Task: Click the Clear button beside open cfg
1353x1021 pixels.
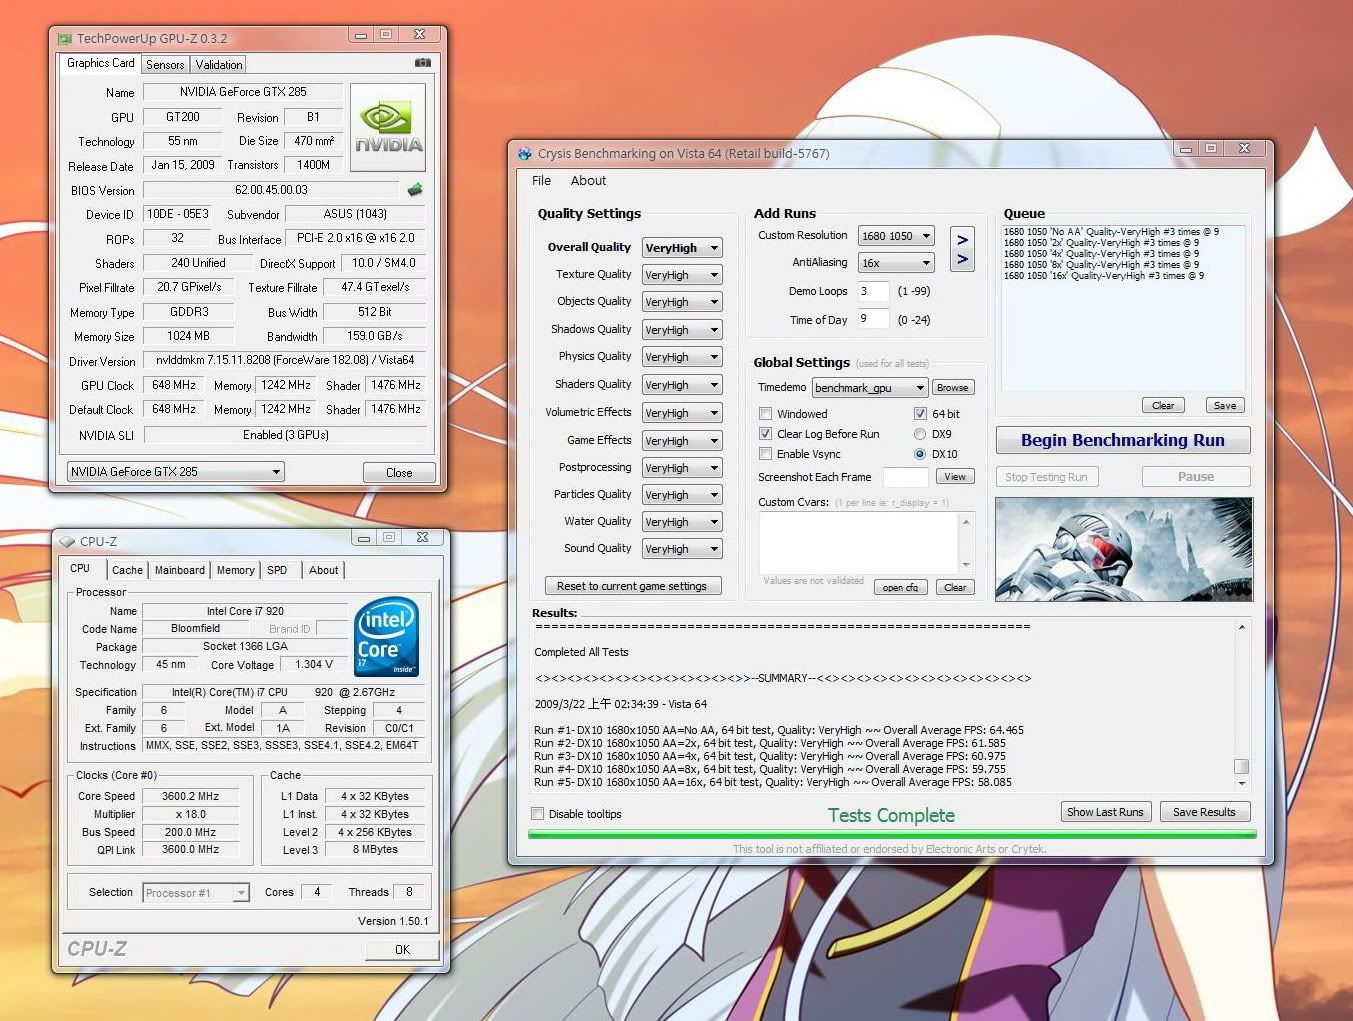Action: point(955,587)
